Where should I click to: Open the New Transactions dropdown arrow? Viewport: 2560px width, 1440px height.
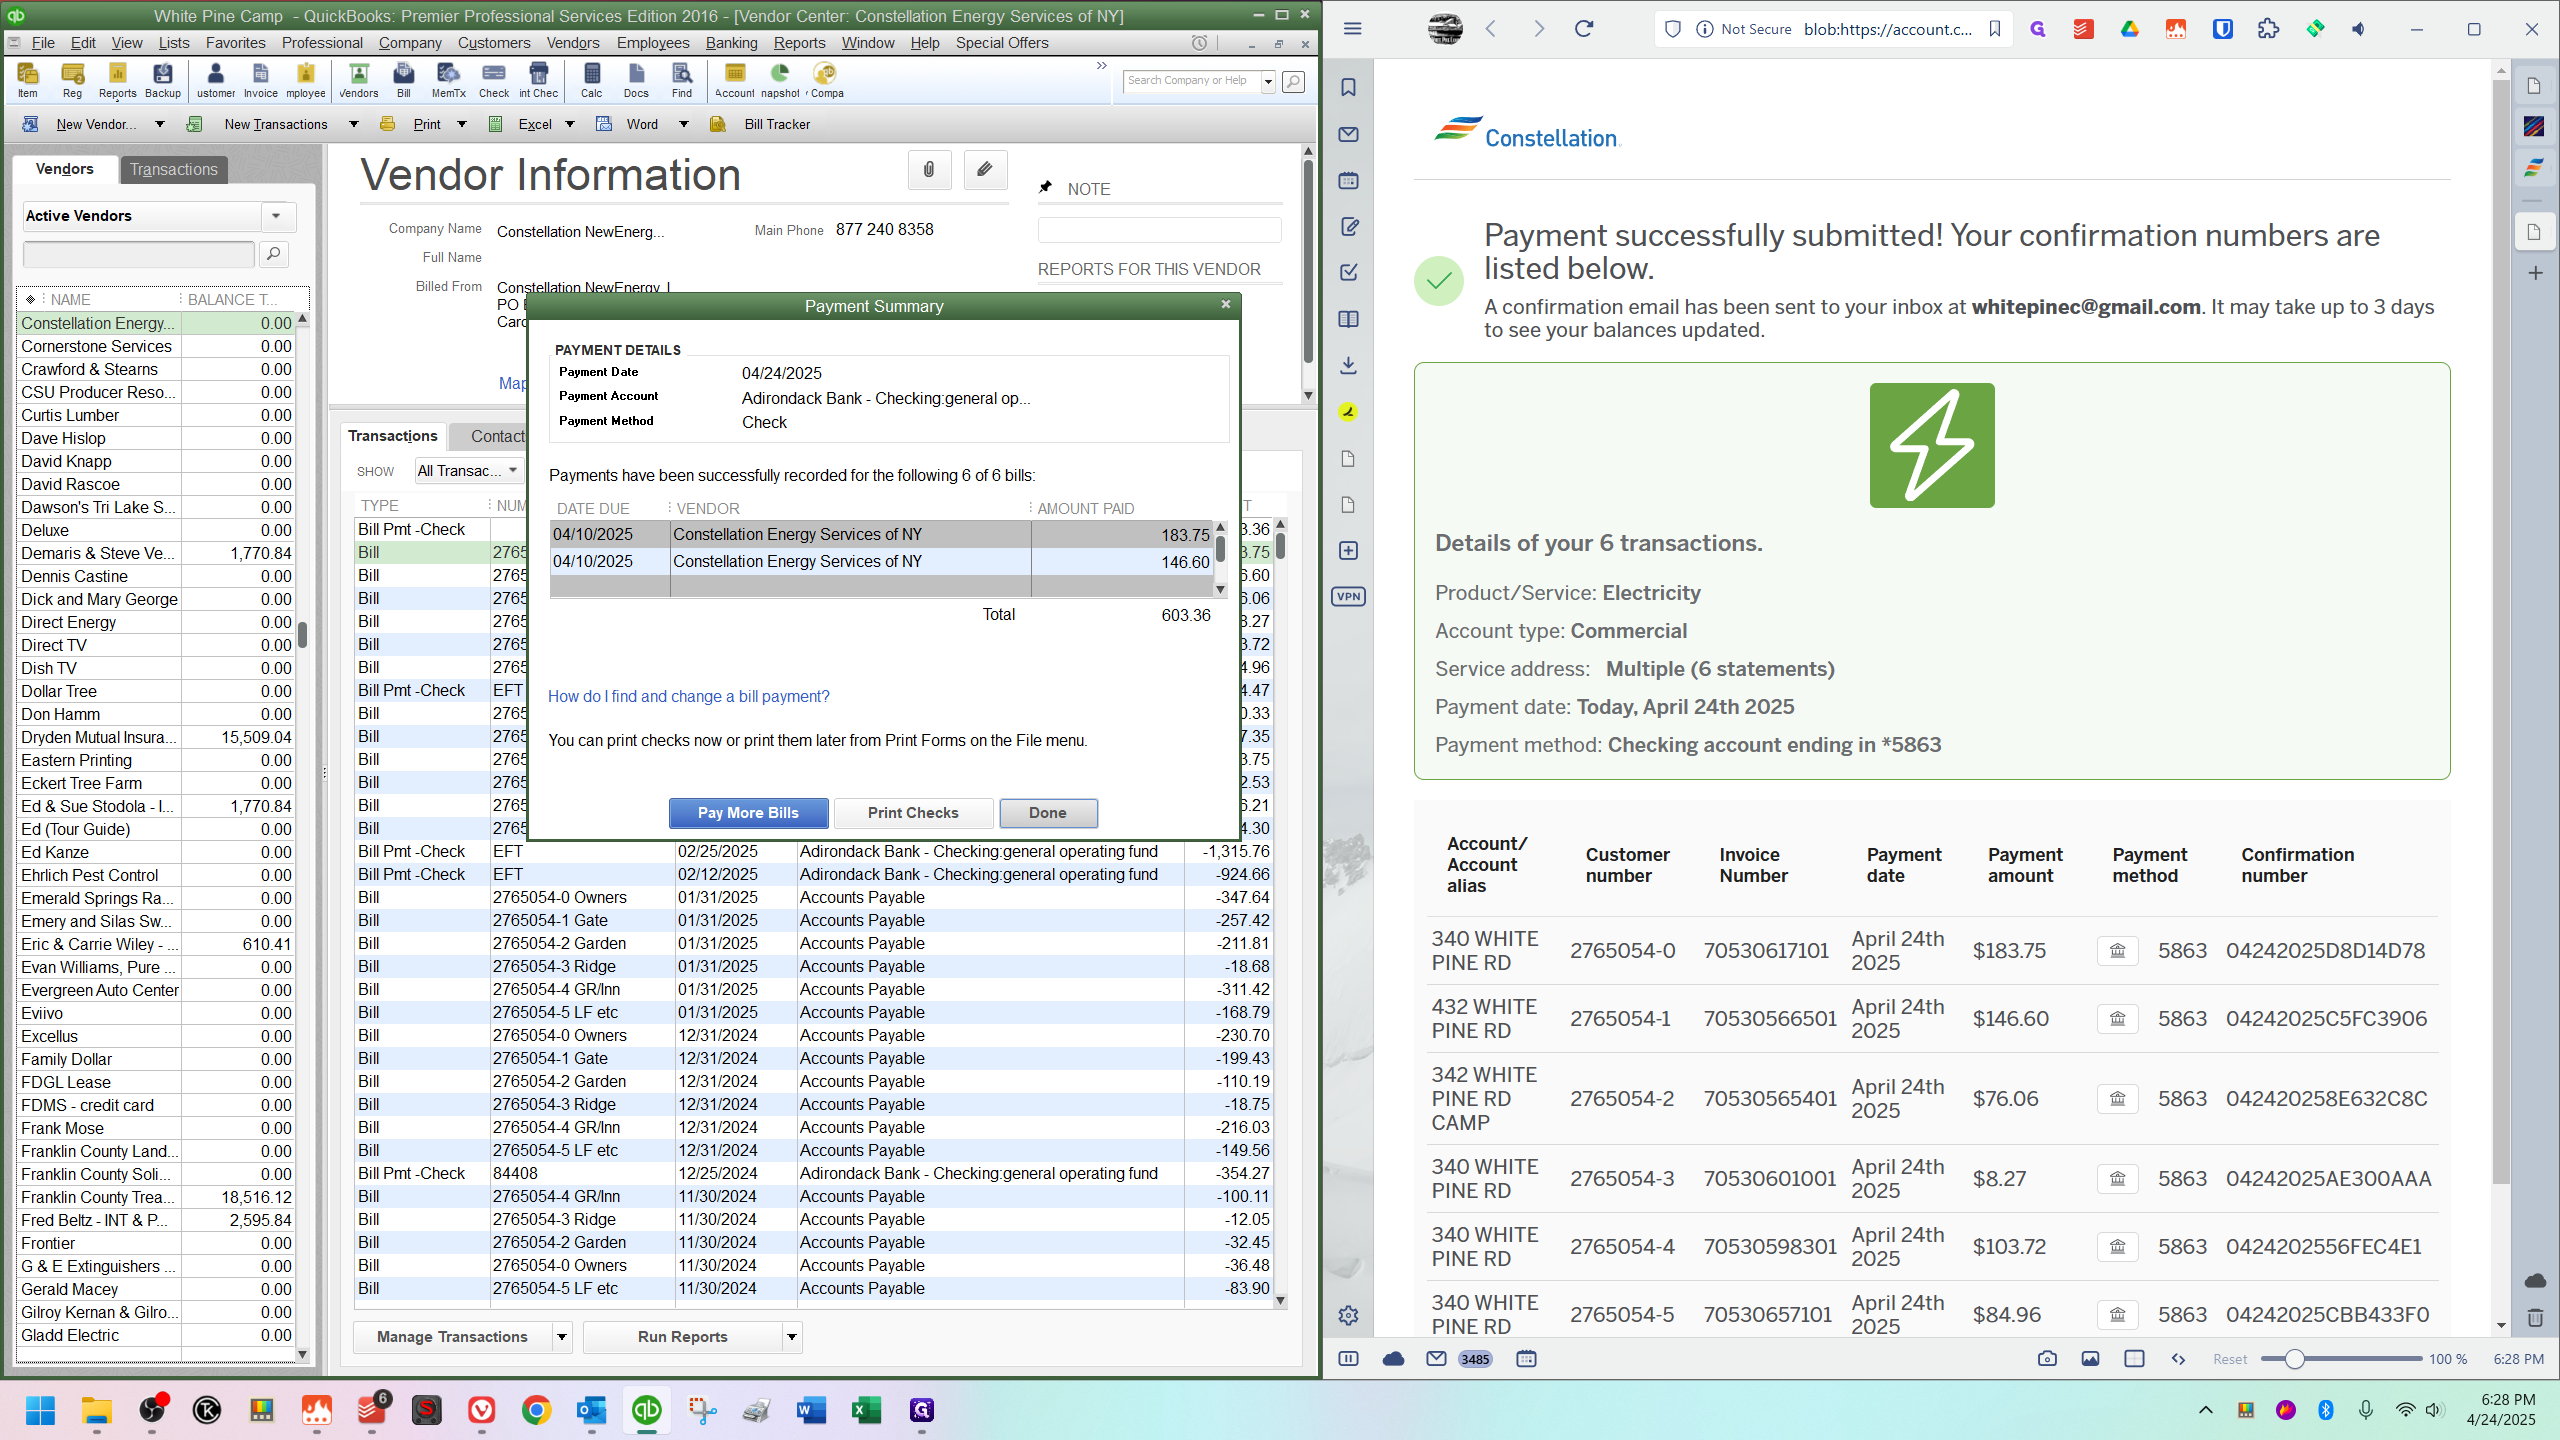pos(353,125)
